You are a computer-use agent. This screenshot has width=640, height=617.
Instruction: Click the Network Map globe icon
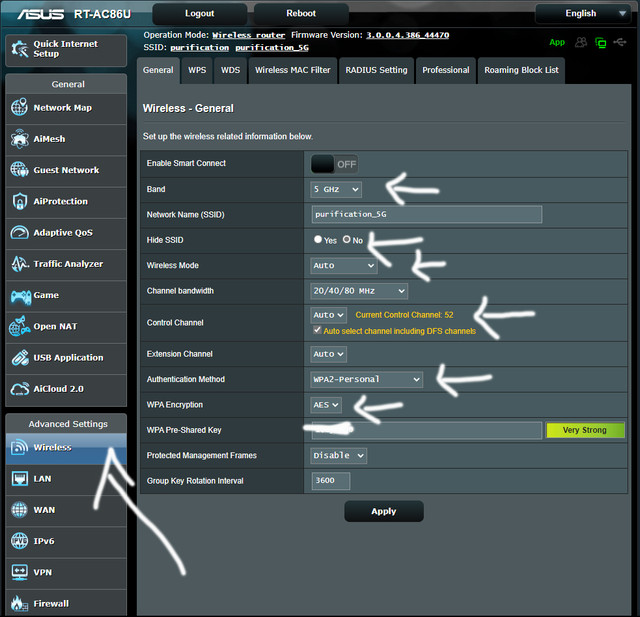pos(19,107)
